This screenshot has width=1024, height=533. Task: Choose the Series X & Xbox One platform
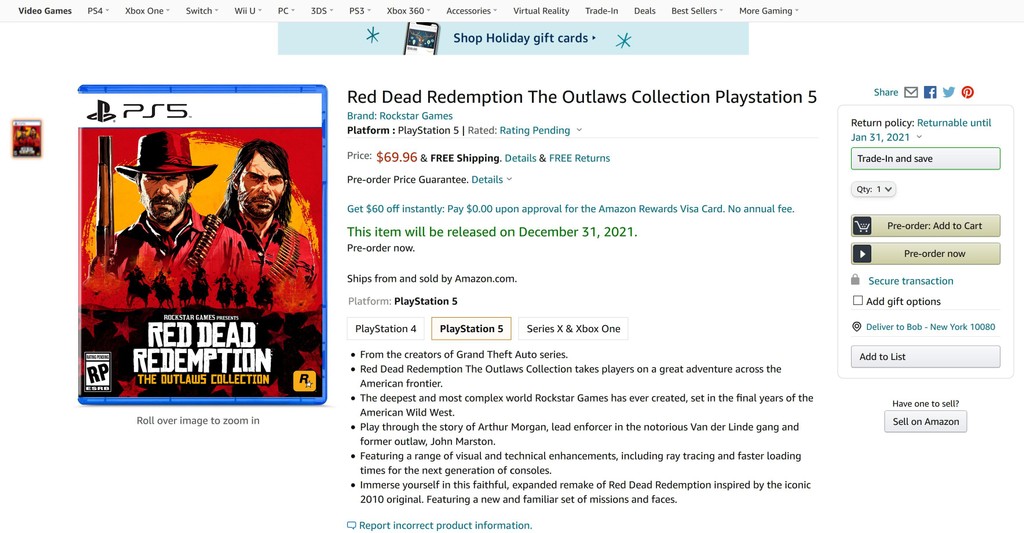point(573,329)
